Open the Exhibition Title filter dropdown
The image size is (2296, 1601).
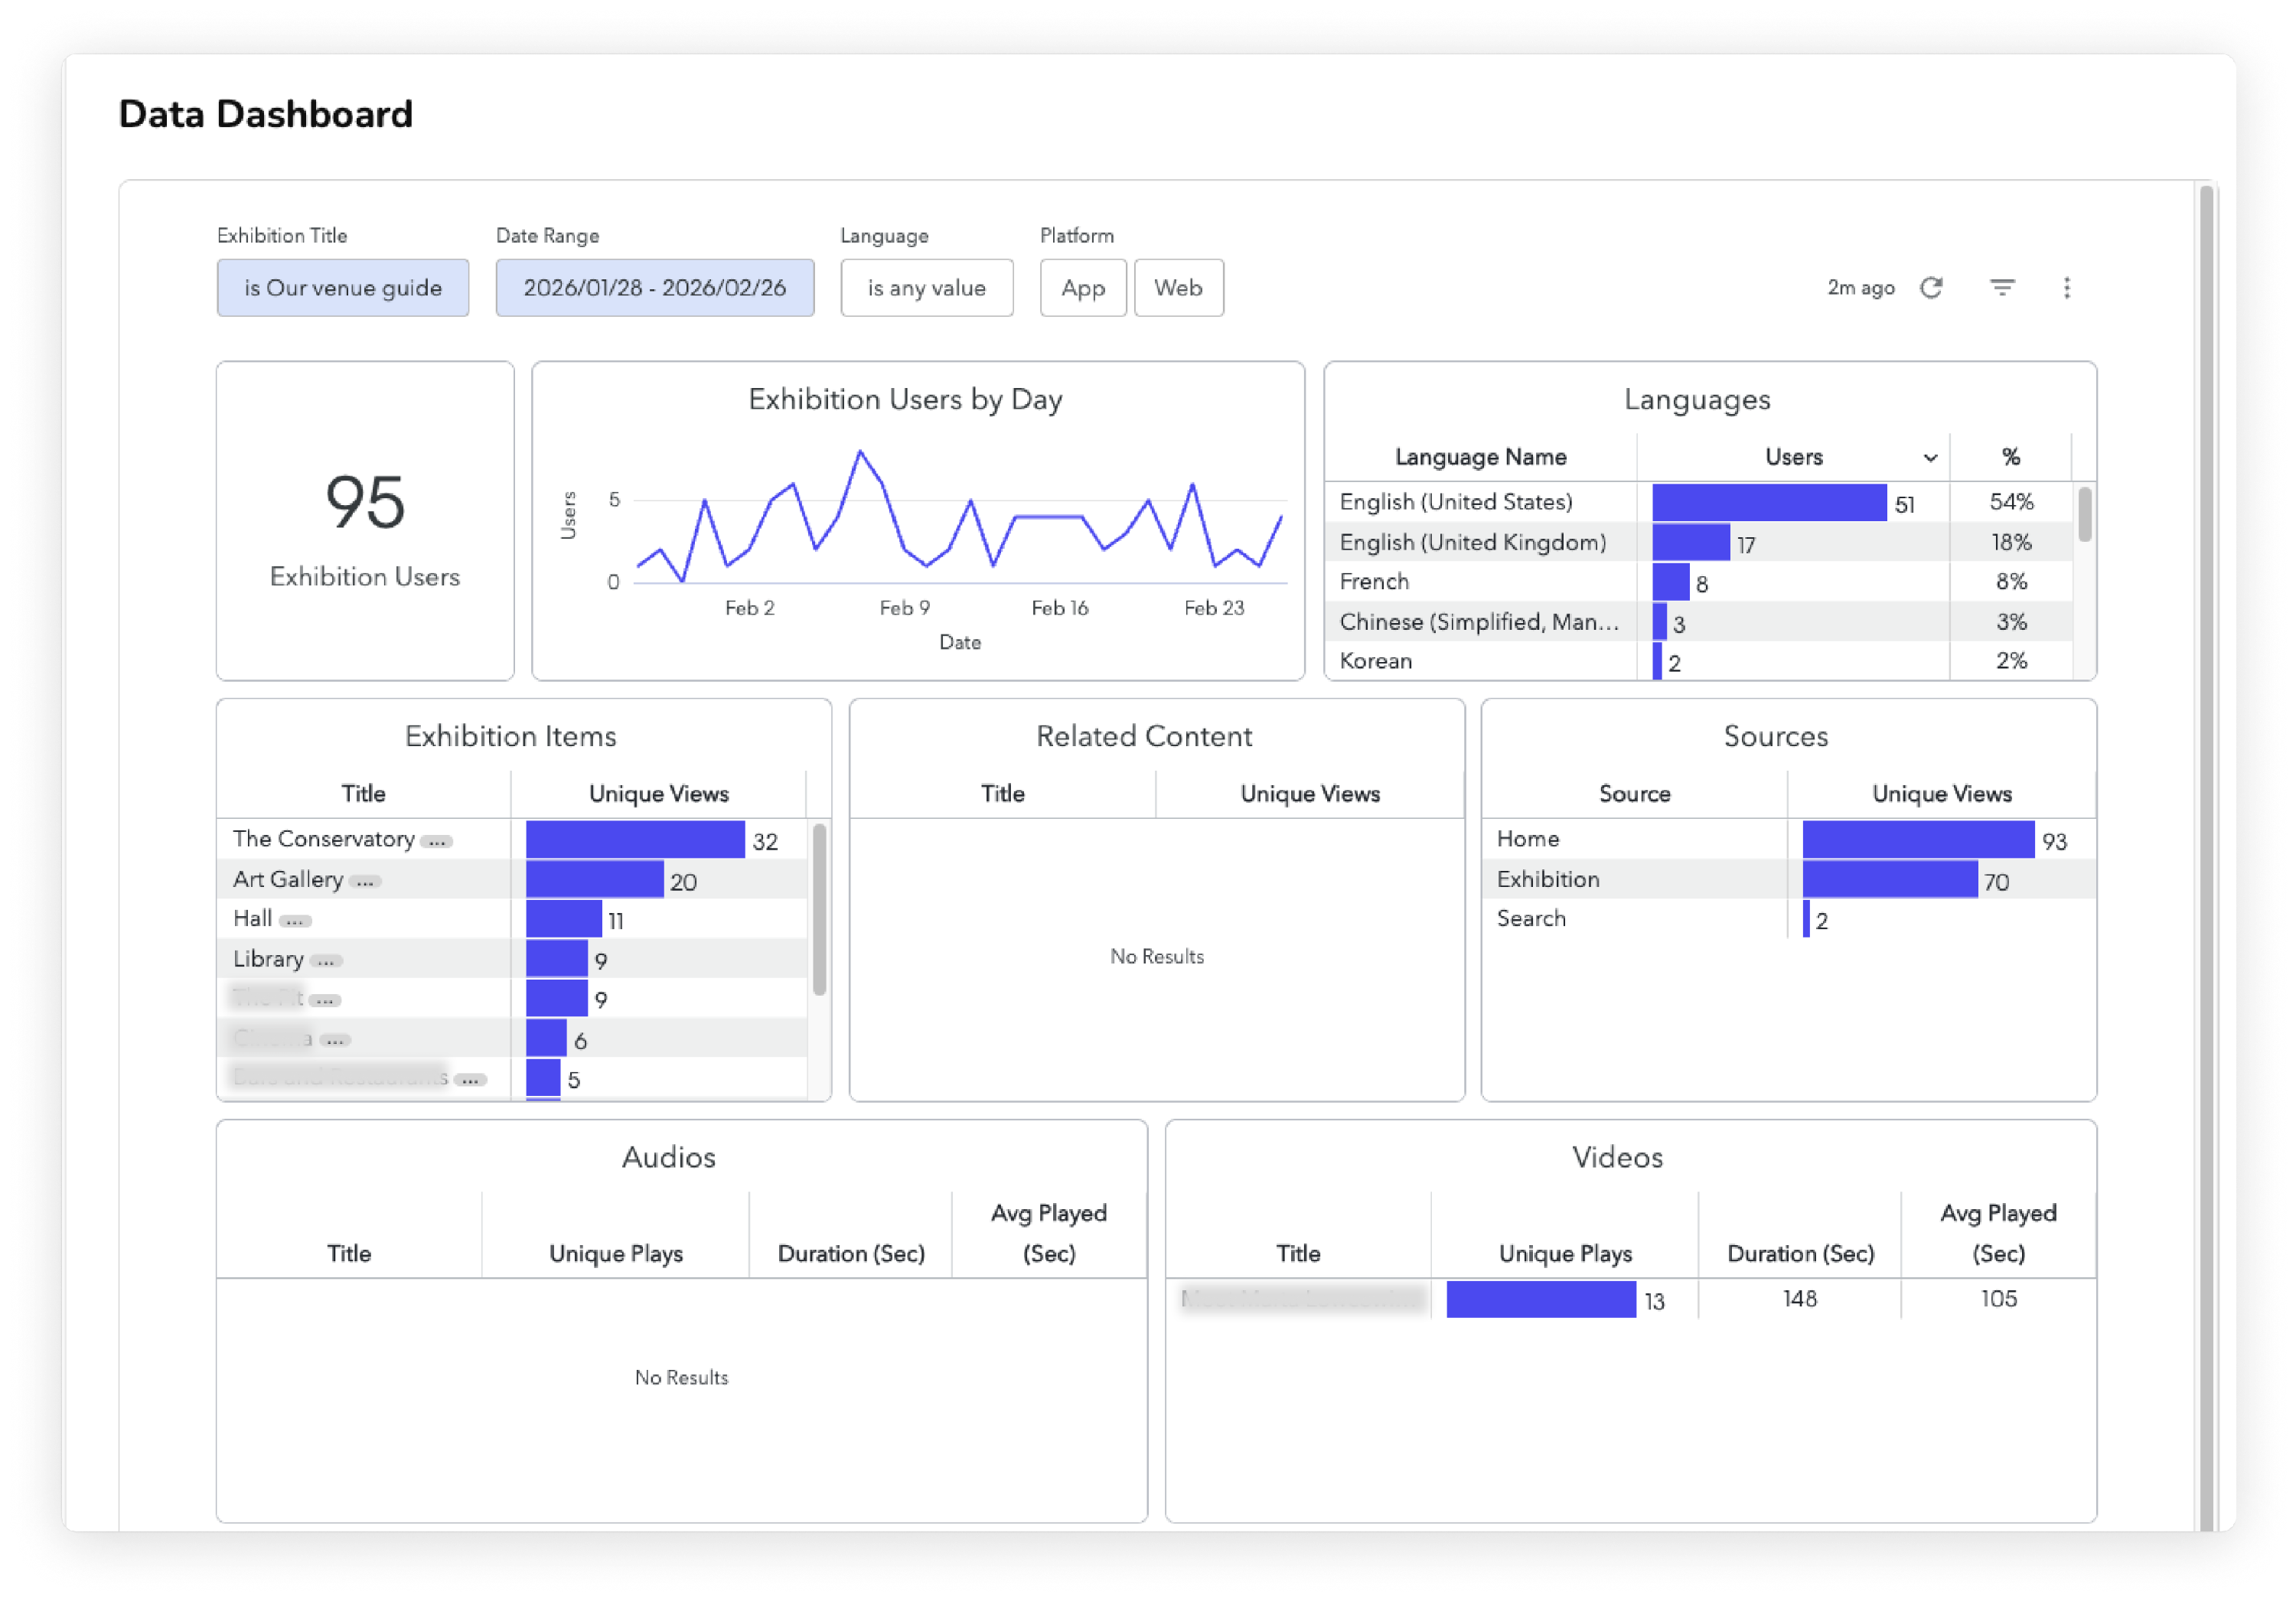click(x=342, y=288)
